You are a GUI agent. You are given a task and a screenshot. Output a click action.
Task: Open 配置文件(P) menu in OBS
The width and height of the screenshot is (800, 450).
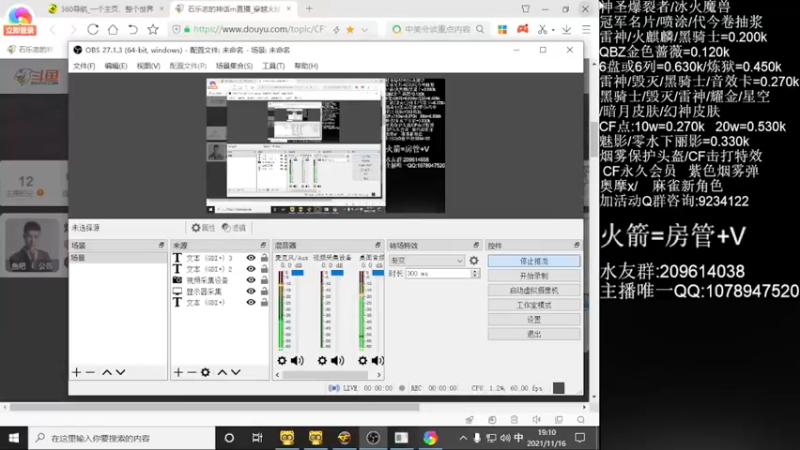tap(188, 66)
